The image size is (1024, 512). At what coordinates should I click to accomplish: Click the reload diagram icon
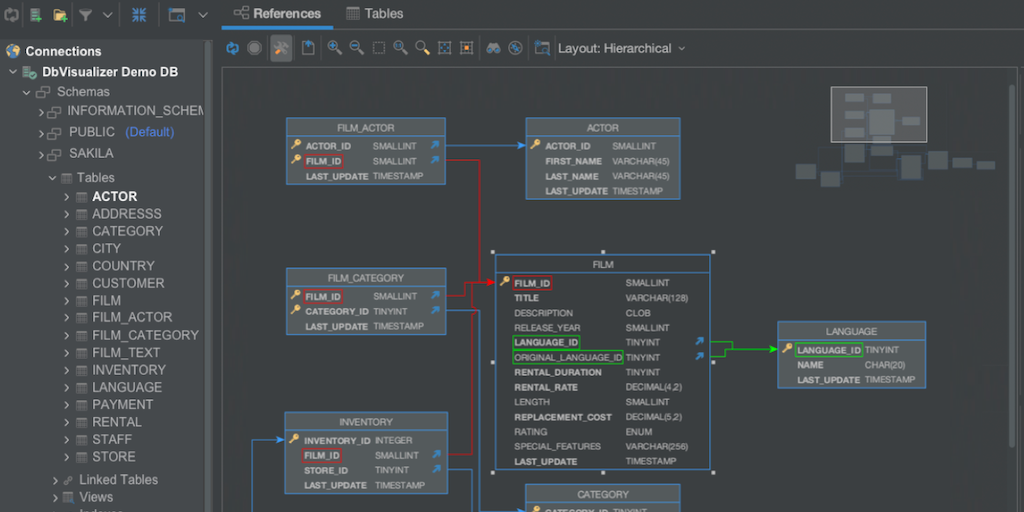(x=232, y=48)
